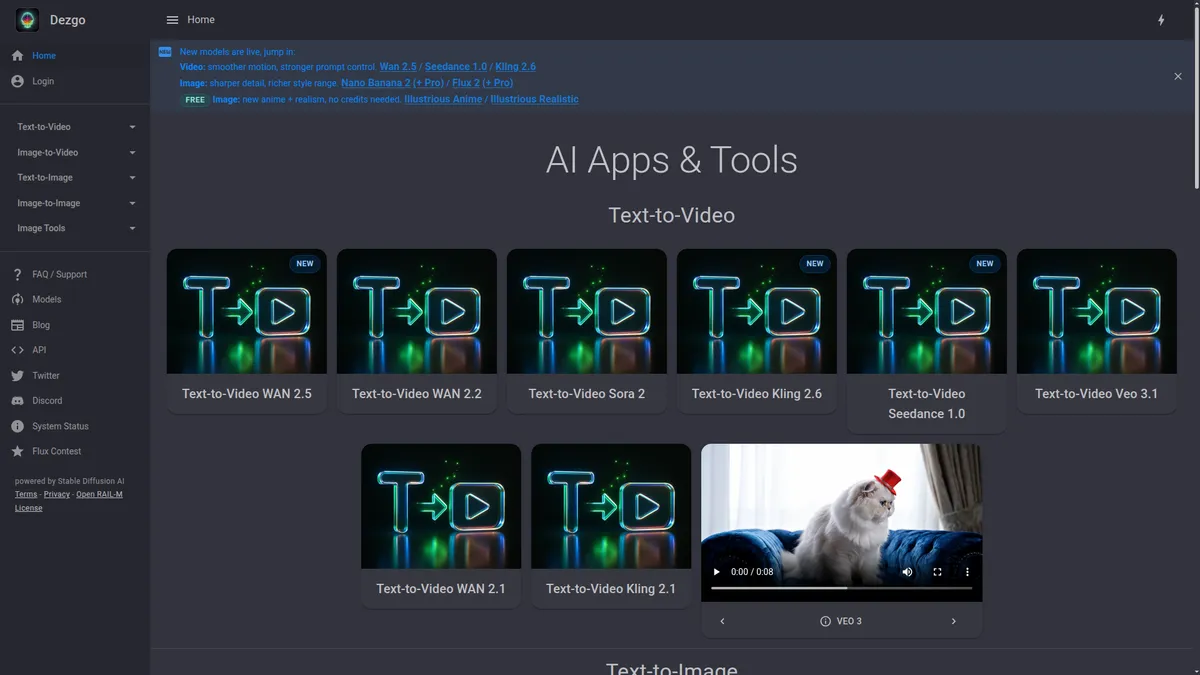Open the Discord link in the sidebar
Image resolution: width=1200 pixels, height=675 pixels.
coord(46,401)
